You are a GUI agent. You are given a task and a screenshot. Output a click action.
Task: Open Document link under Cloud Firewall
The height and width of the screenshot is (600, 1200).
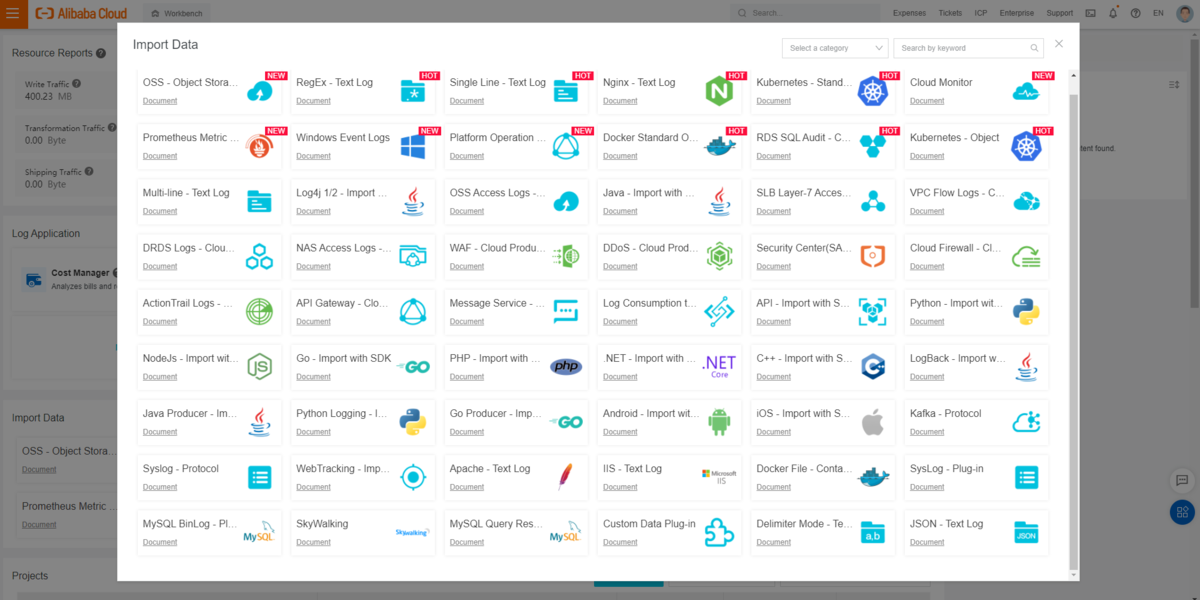927,266
